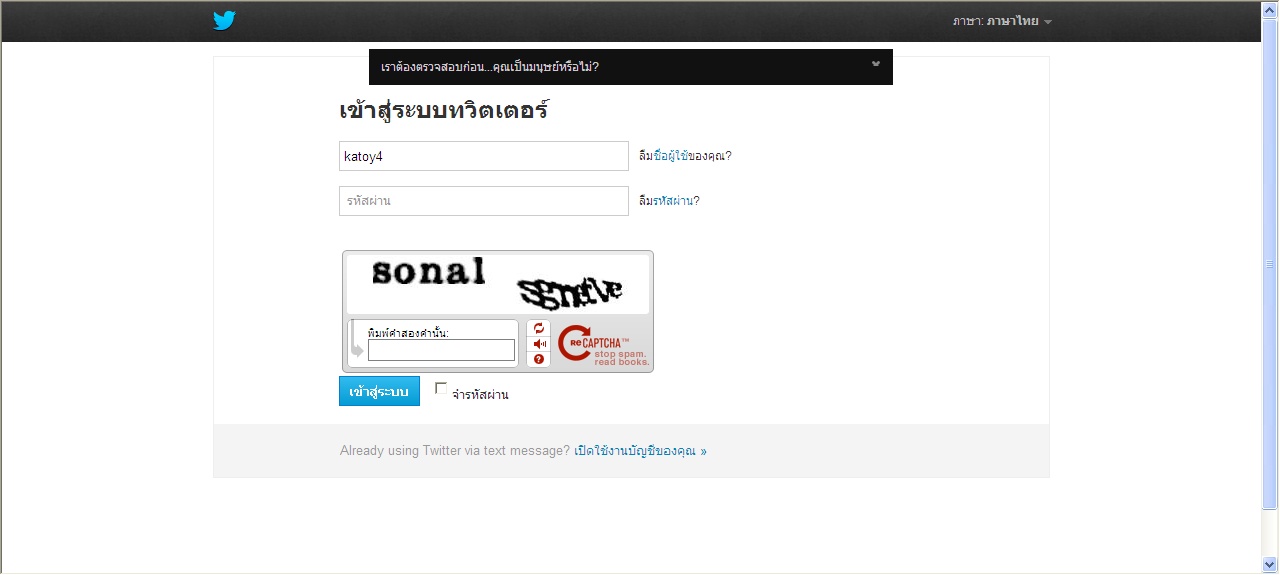
Task: Click the captcha word image 'sonal'
Action: (x=428, y=272)
